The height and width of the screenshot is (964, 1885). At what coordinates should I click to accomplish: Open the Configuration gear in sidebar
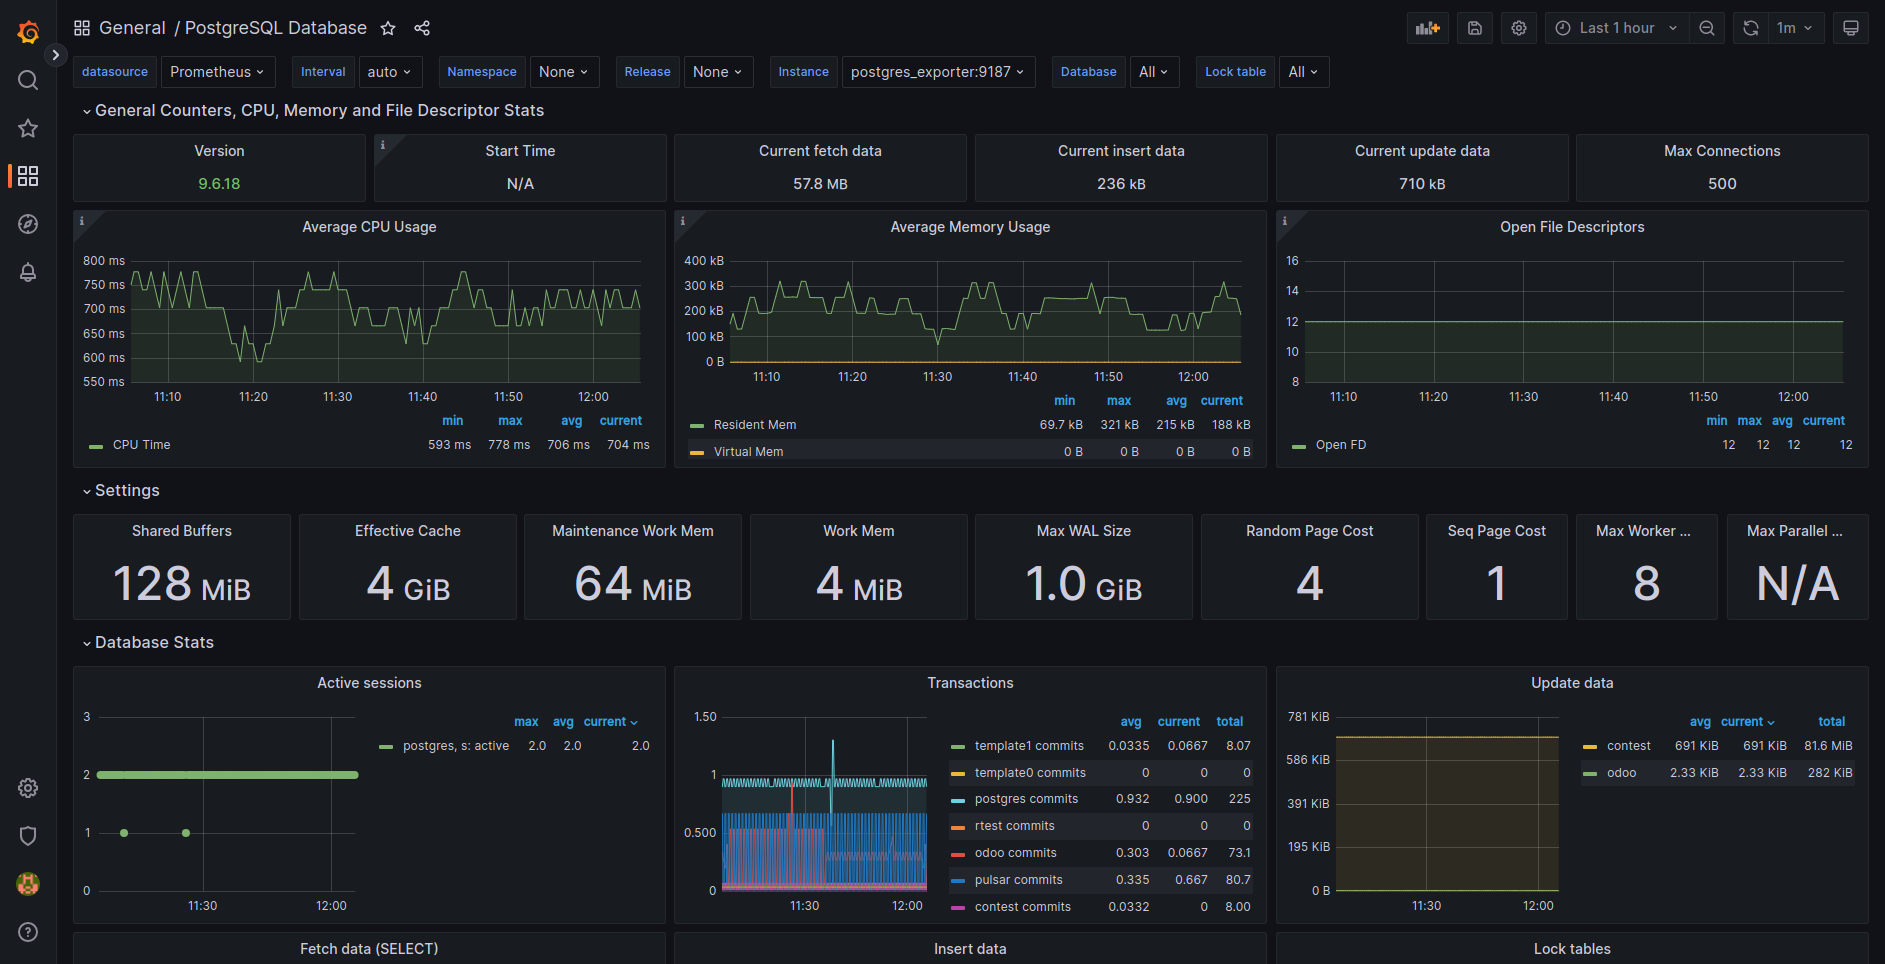click(28, 788)
